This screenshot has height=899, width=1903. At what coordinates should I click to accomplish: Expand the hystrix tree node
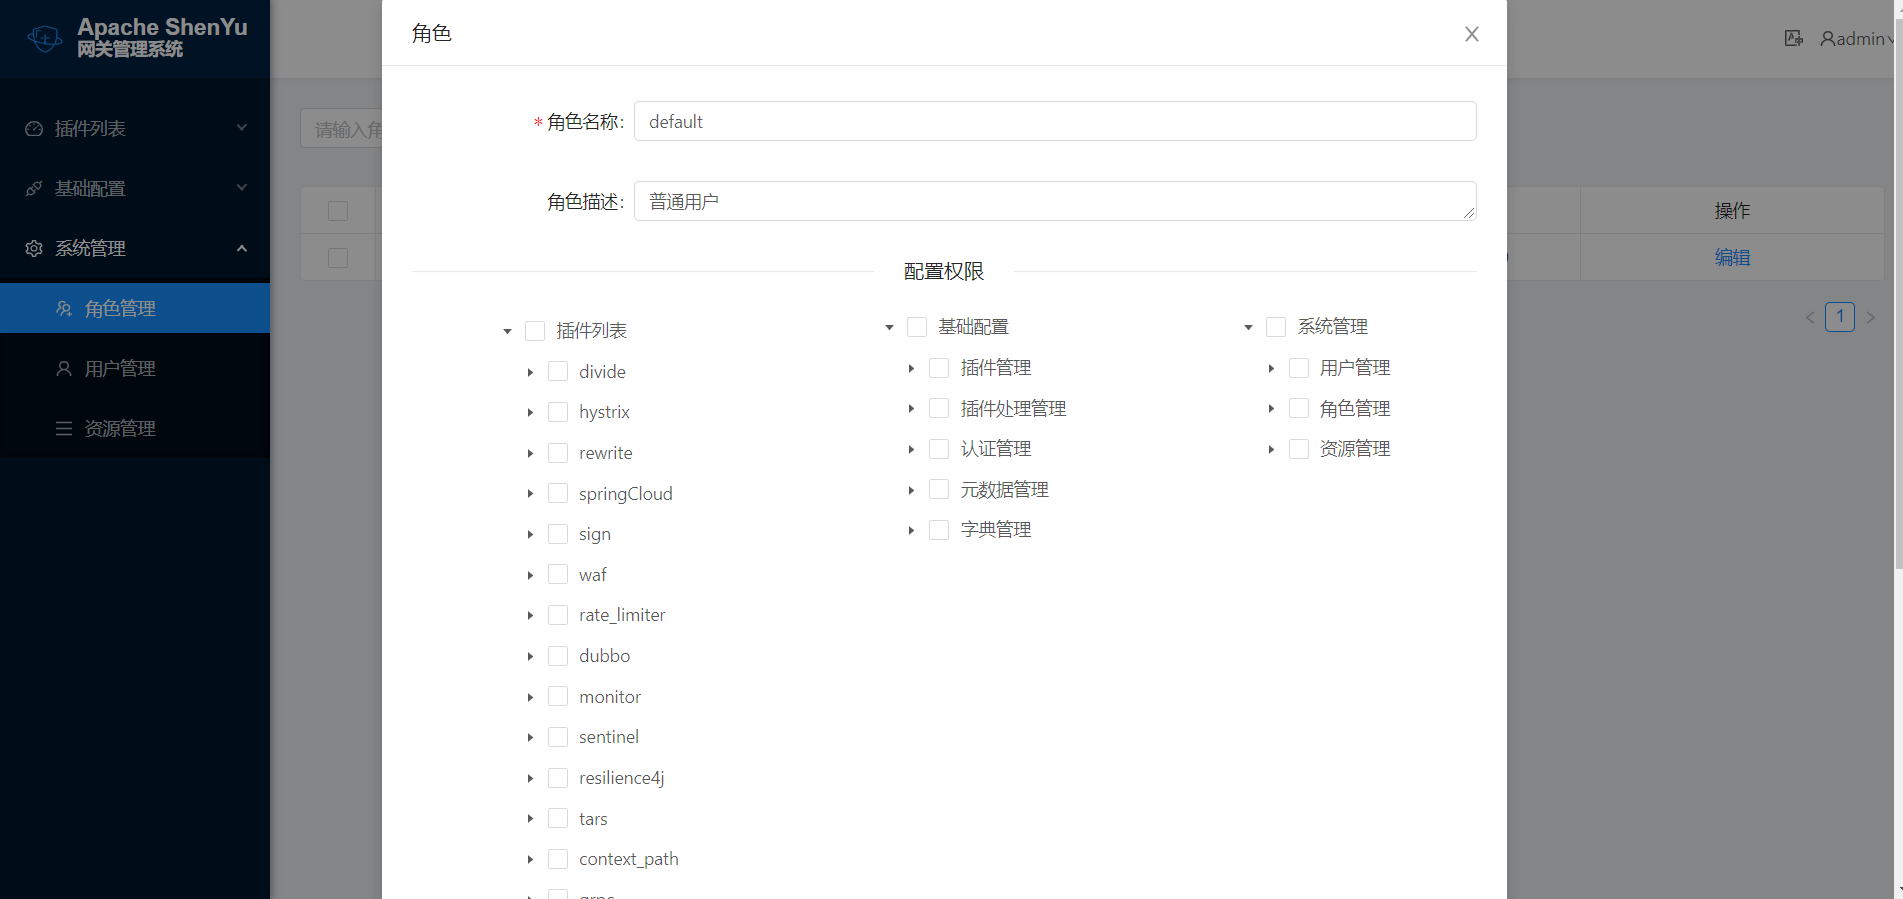pyautogui.click(x=530, y=413)
